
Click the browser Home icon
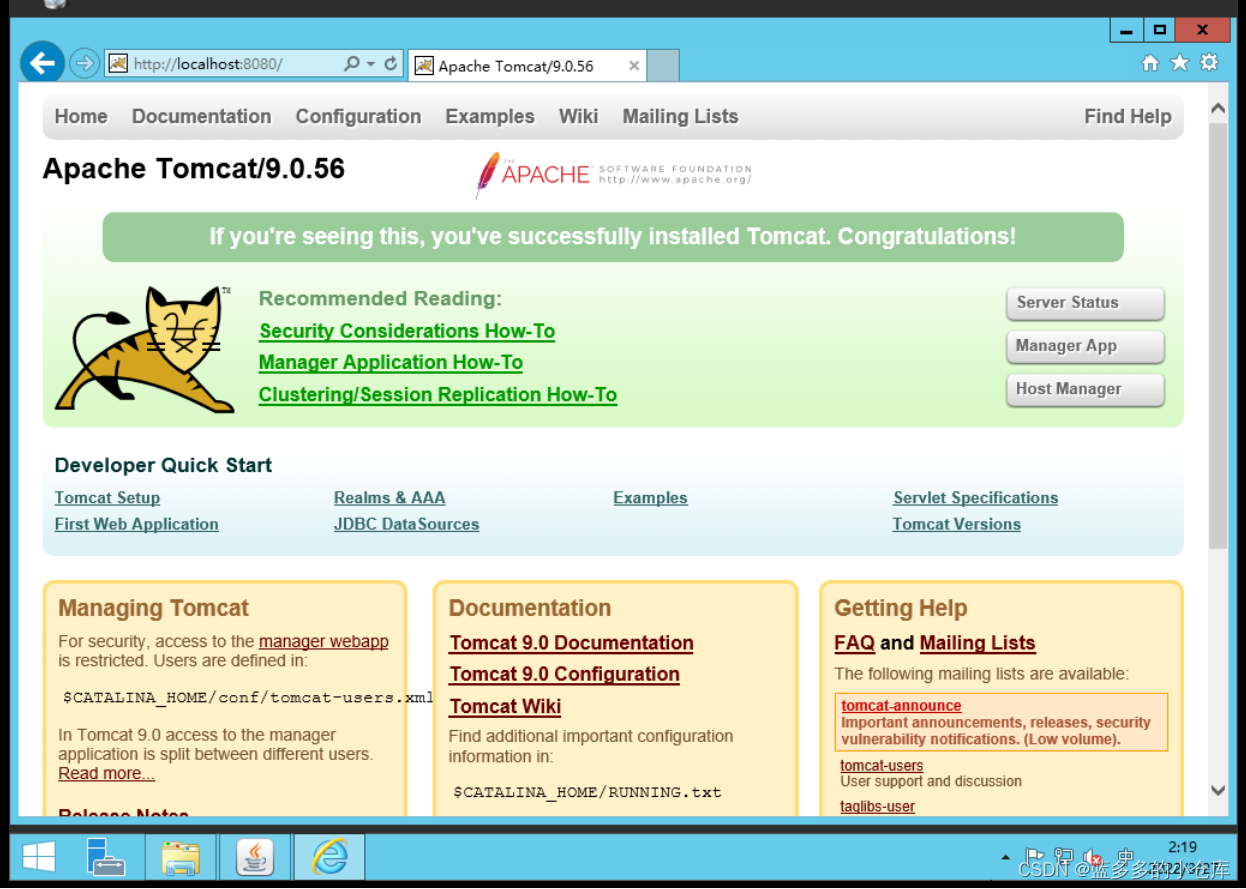(x=1150, y=62)
